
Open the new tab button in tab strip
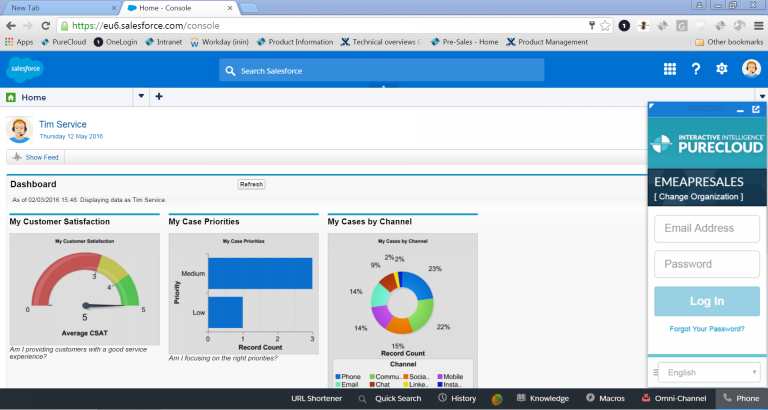tap(249, 8)
